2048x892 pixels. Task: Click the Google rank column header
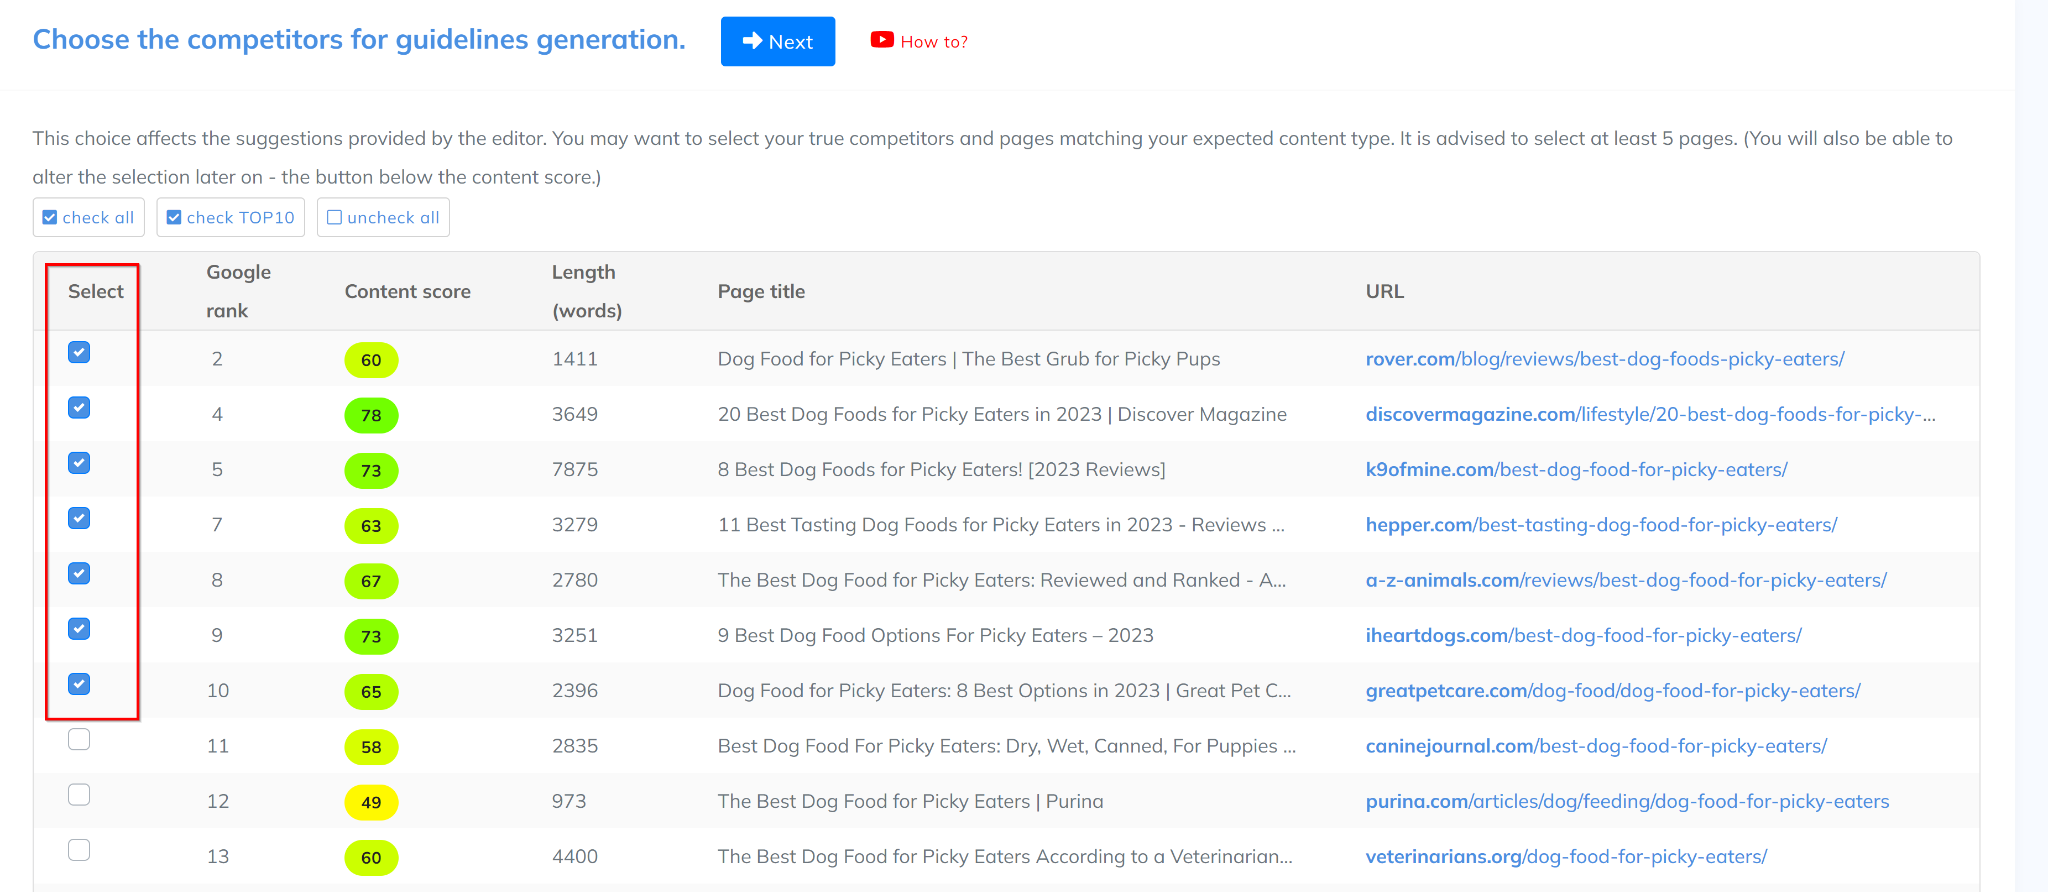pyautogui.click(x=238, y=291)
